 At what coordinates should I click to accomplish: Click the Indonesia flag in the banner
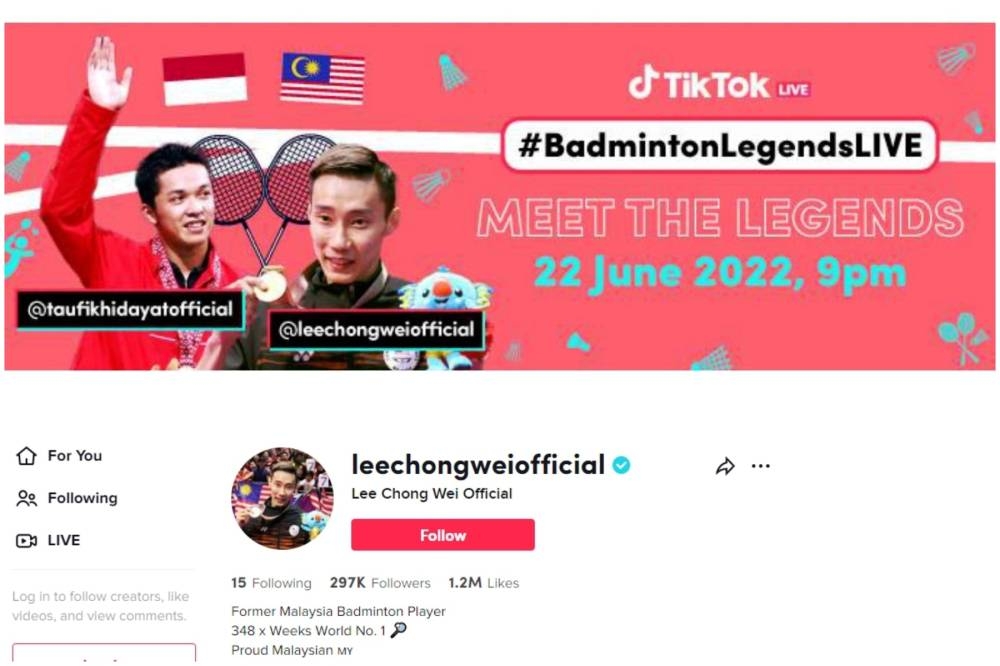(205, 79)
